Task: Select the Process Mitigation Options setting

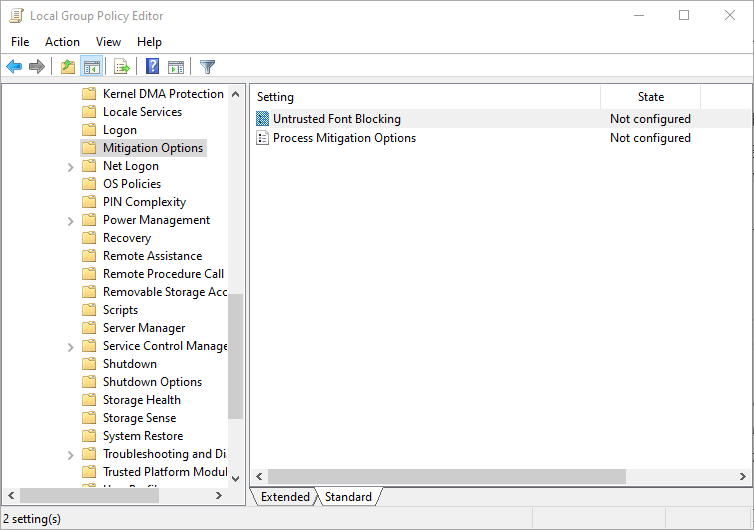Action: pyautogui.click(x=344, y=138)
